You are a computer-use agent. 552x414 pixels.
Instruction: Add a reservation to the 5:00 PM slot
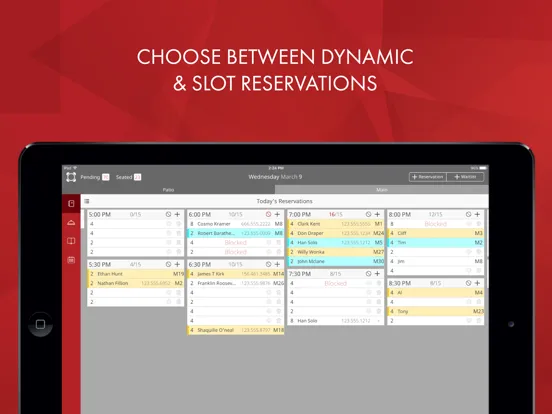pyautogui.click(x=177, y=214)
